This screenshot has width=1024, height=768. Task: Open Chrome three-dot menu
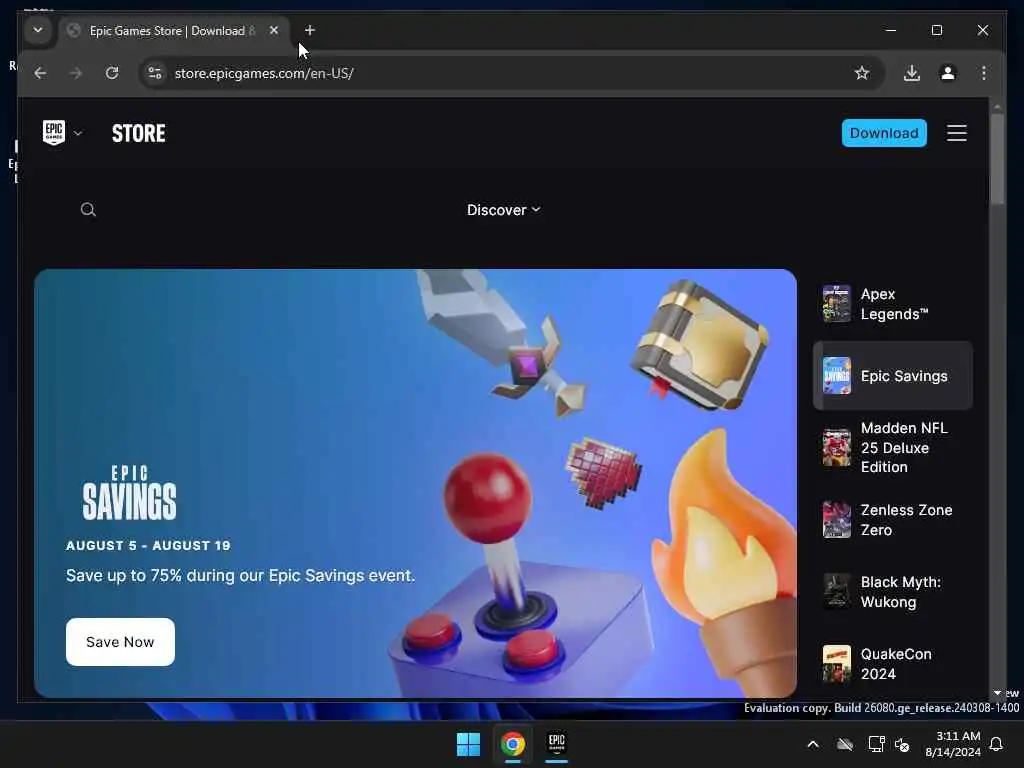point(984,73)
